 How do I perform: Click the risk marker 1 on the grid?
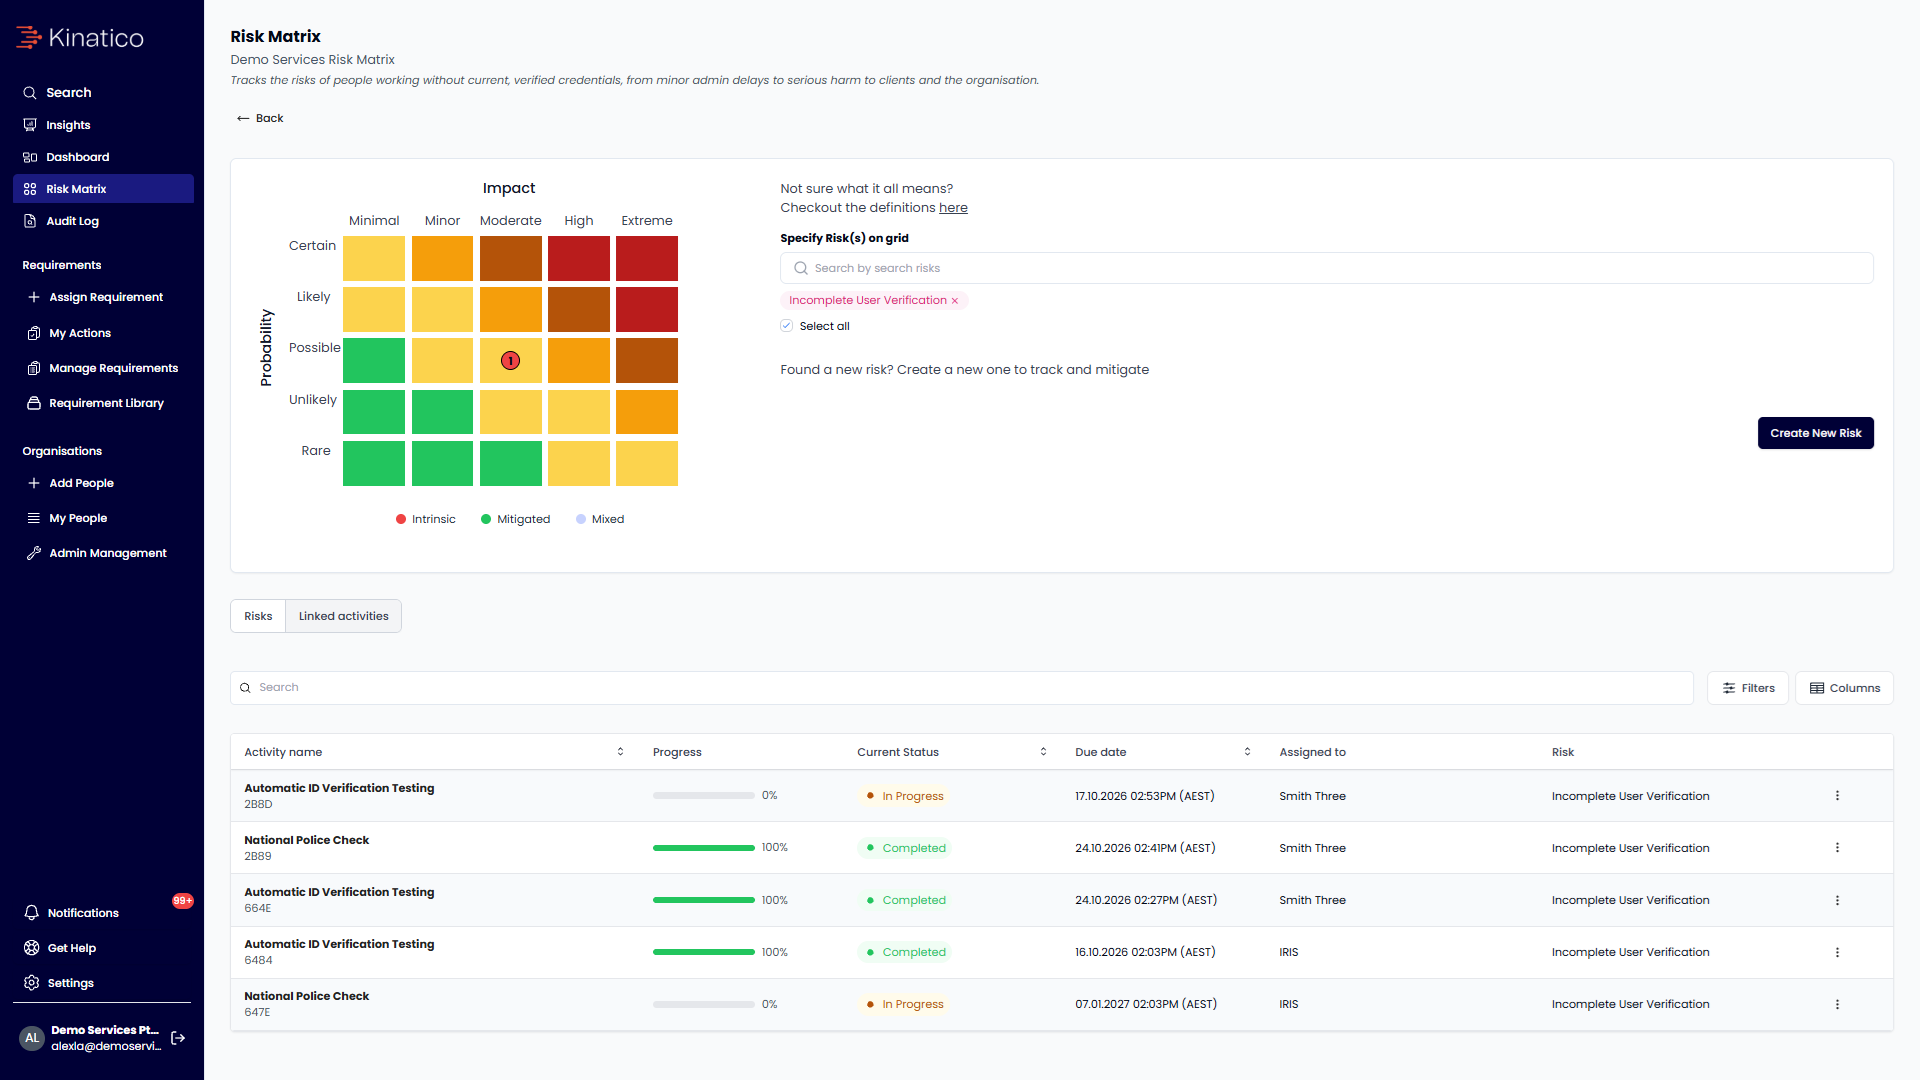click(x=510, y=361)
